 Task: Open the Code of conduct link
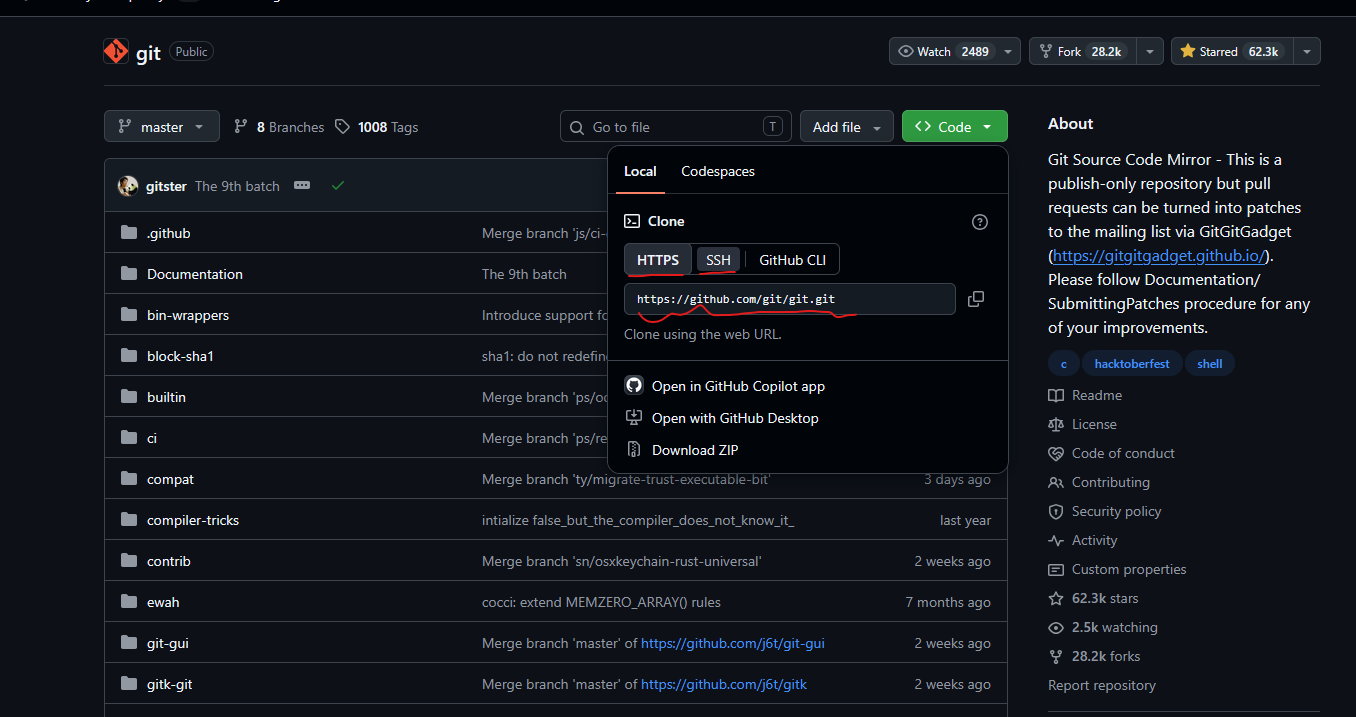click(1123, 453)
